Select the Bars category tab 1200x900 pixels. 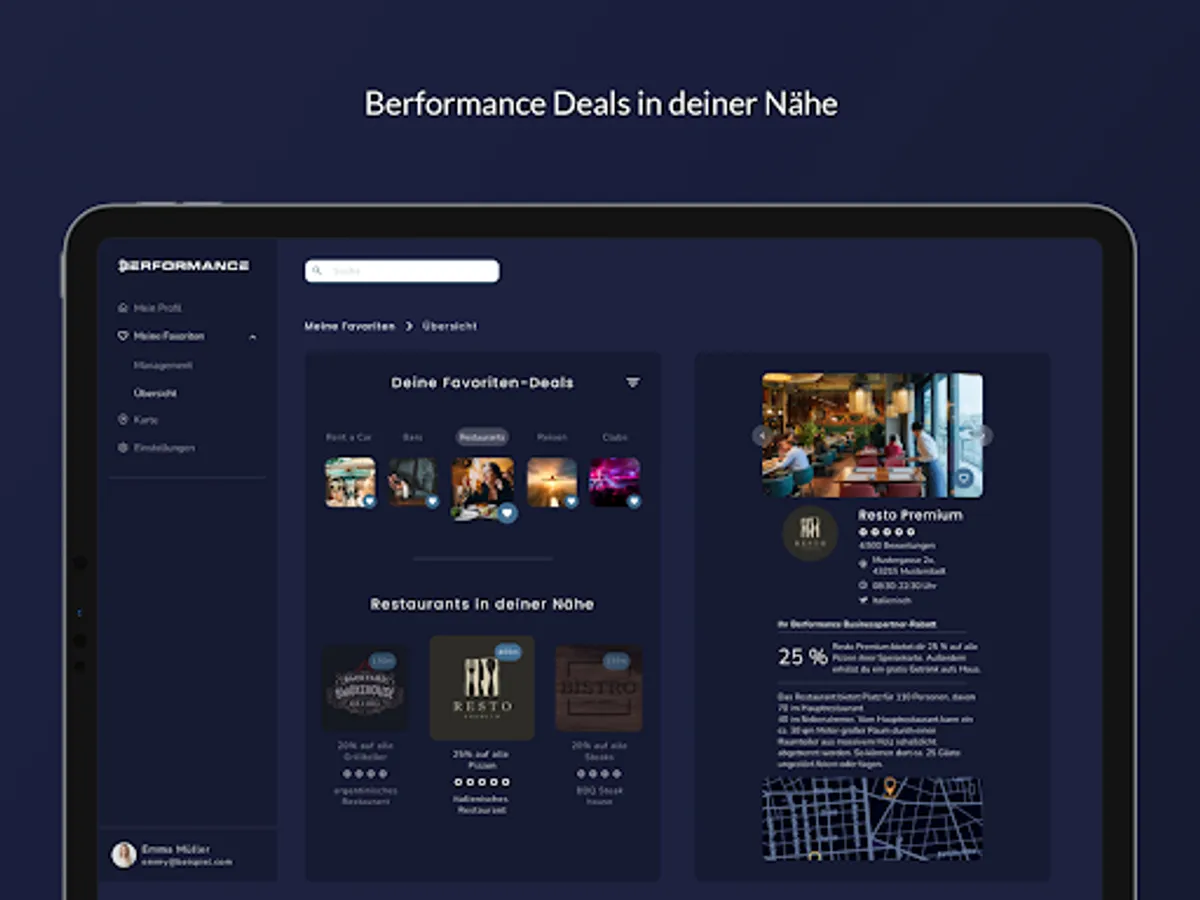click(x=413, y=437)
